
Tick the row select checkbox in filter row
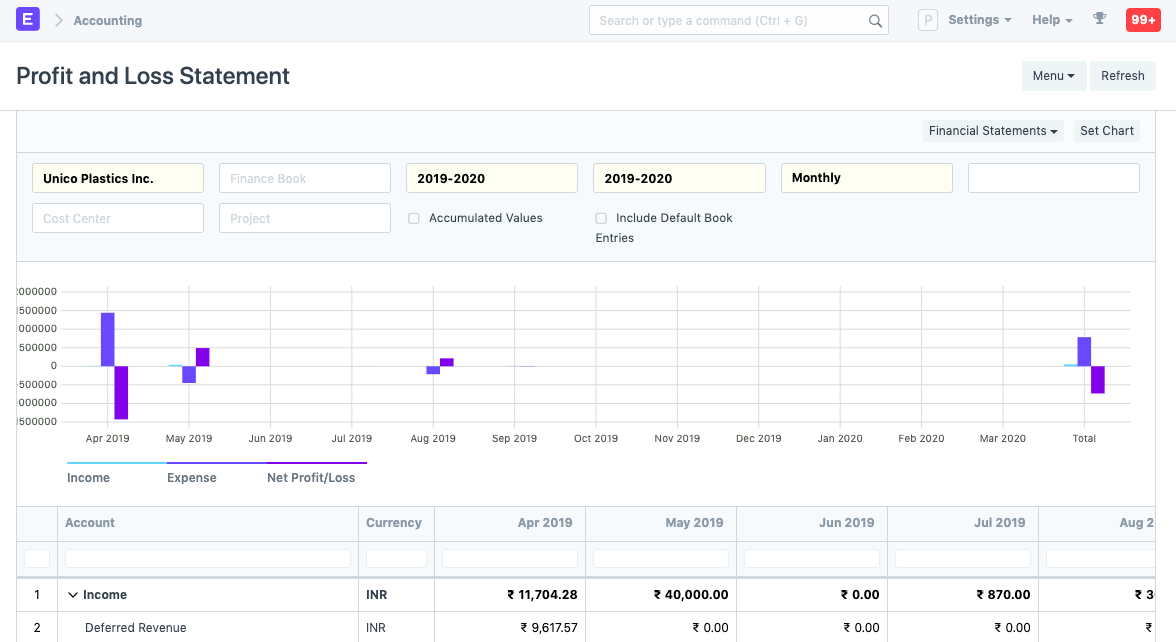[x=37, y=559]
